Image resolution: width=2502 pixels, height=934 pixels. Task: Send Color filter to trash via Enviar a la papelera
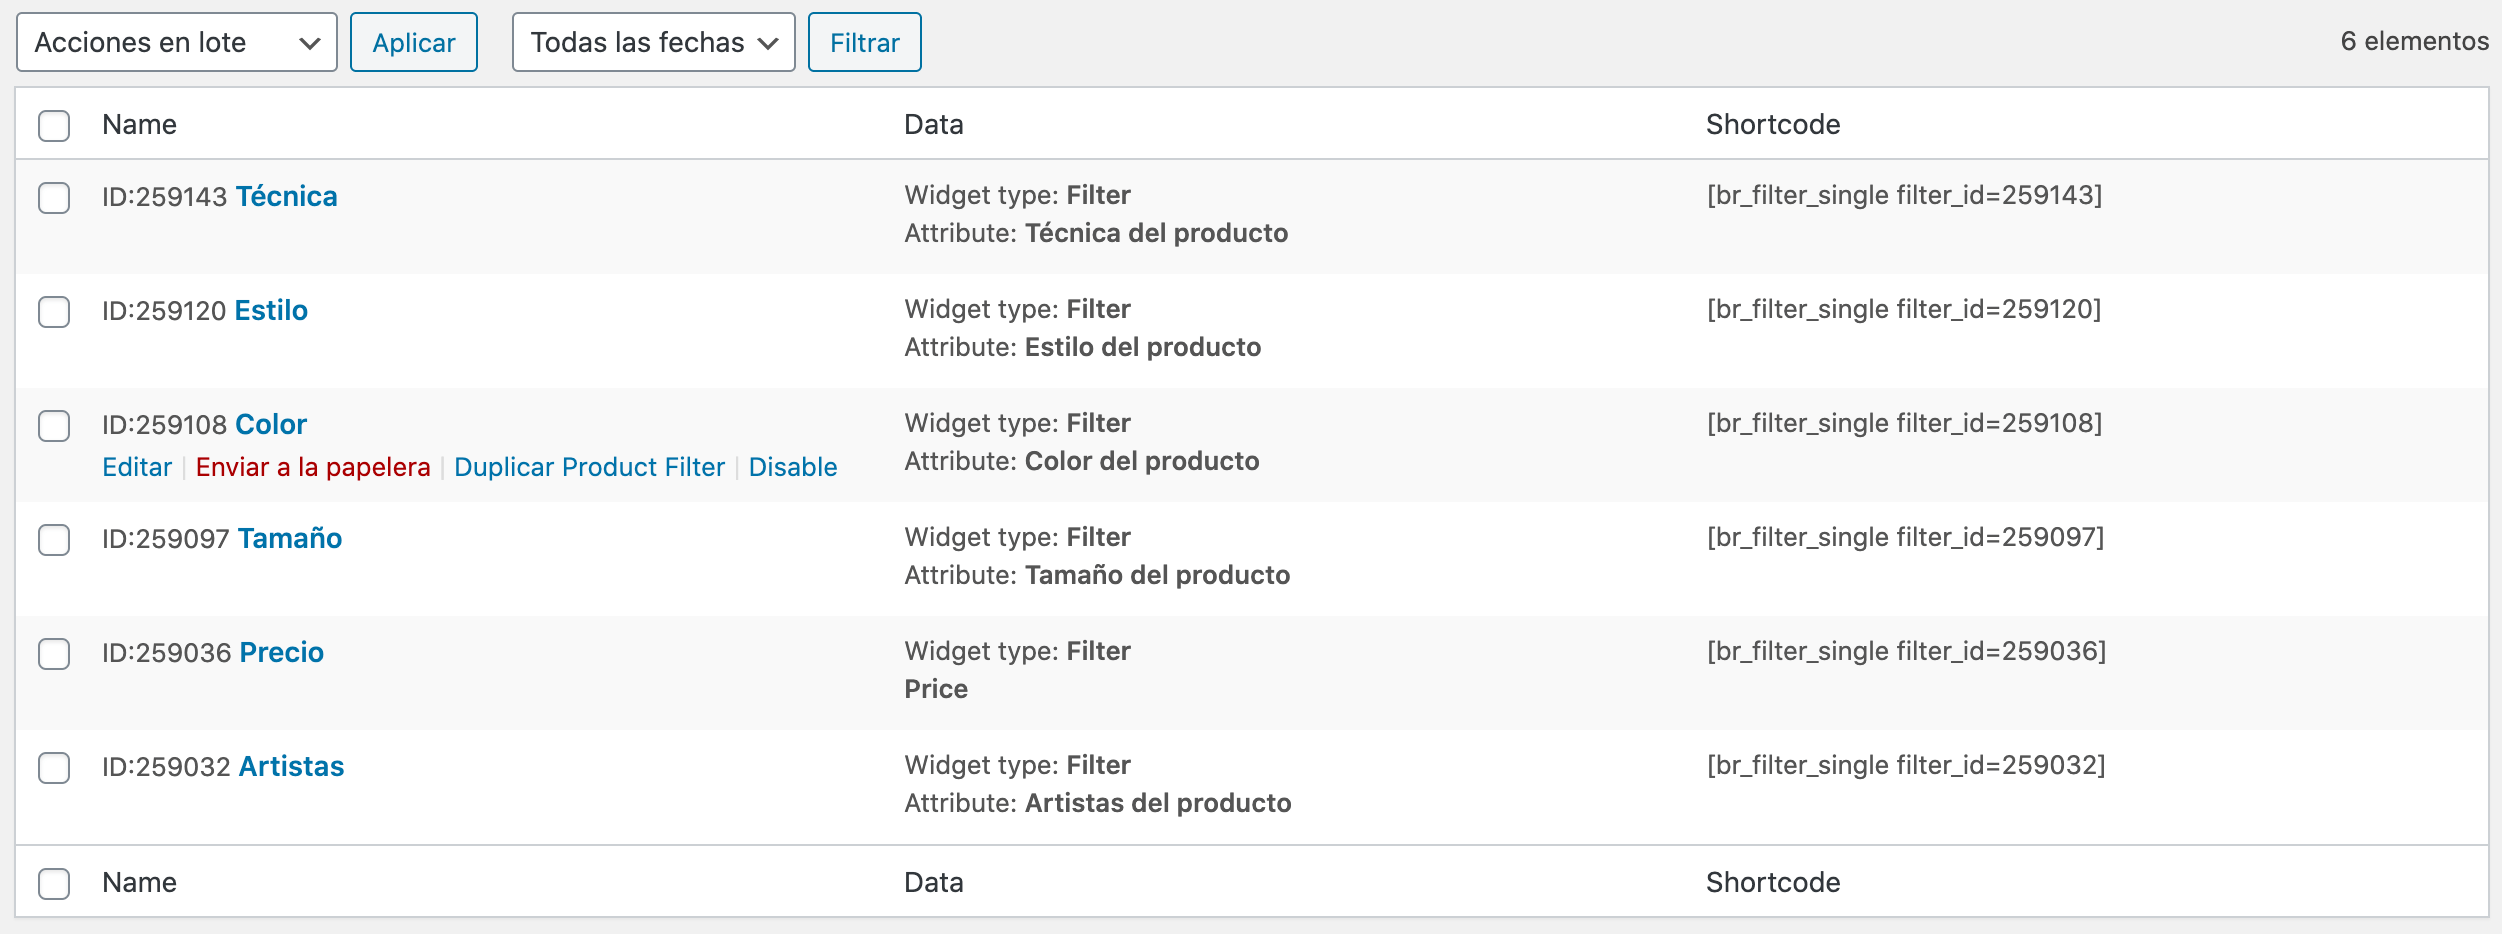[313, 467]
